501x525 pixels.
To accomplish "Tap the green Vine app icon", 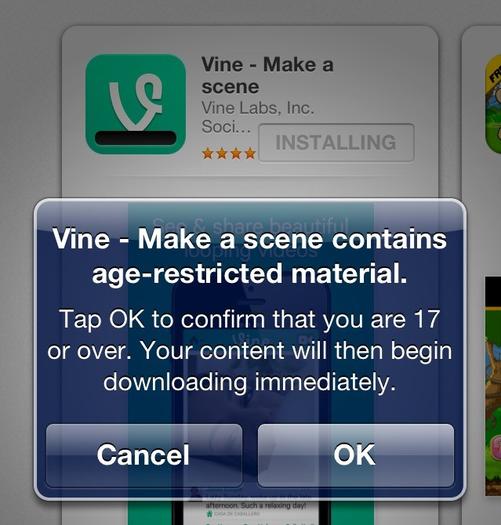I will 136,104.
